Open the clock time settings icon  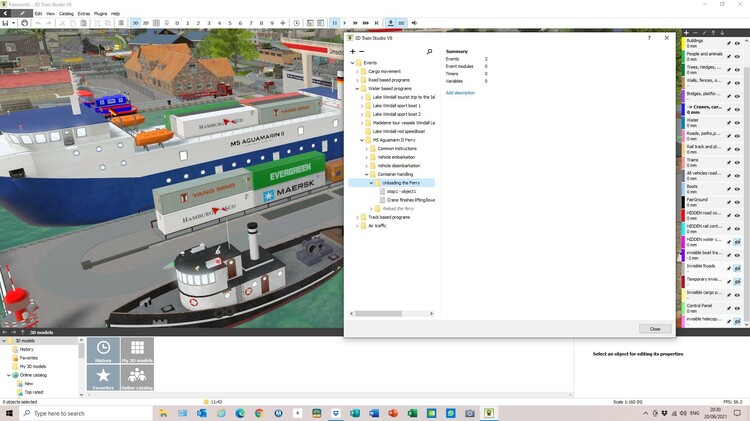pos(297,23)
